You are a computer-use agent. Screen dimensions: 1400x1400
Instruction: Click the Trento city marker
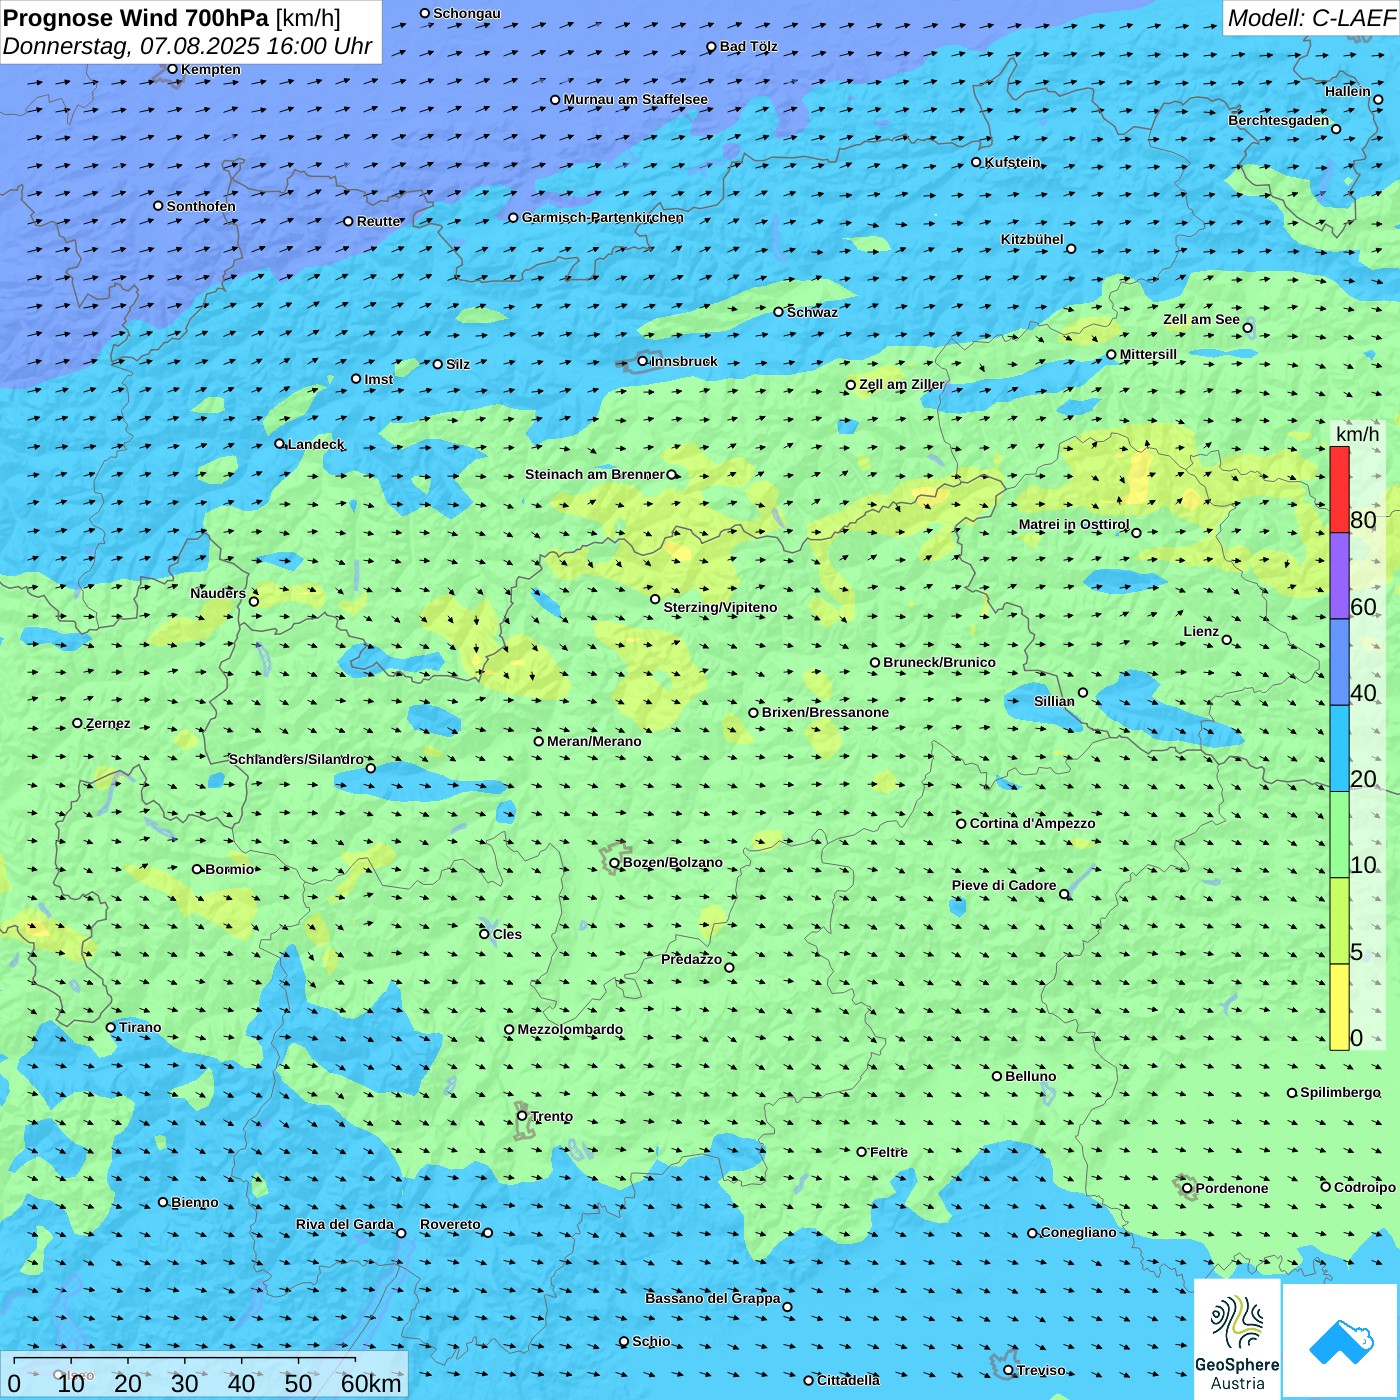[522, 1116]
